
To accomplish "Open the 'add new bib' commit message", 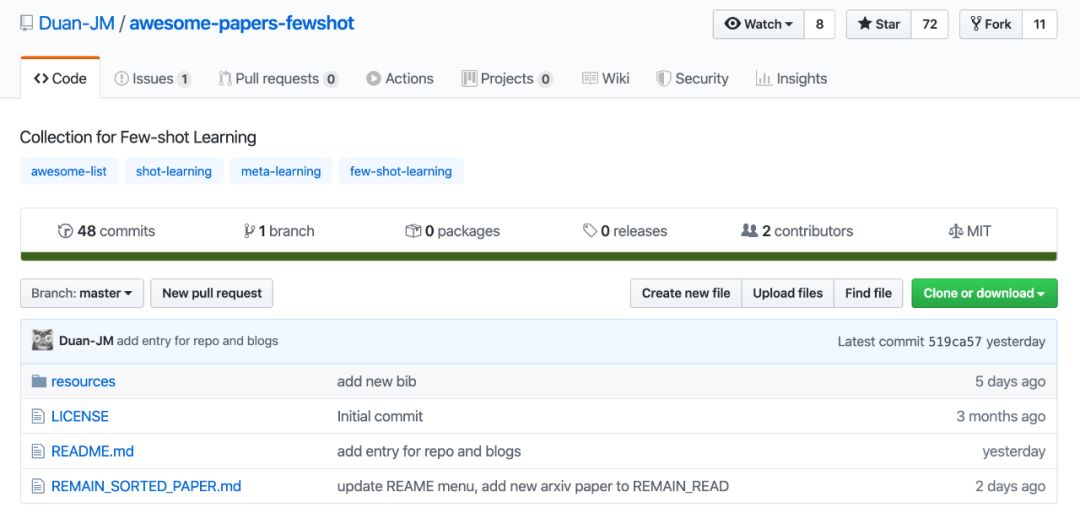I will 377,381.
